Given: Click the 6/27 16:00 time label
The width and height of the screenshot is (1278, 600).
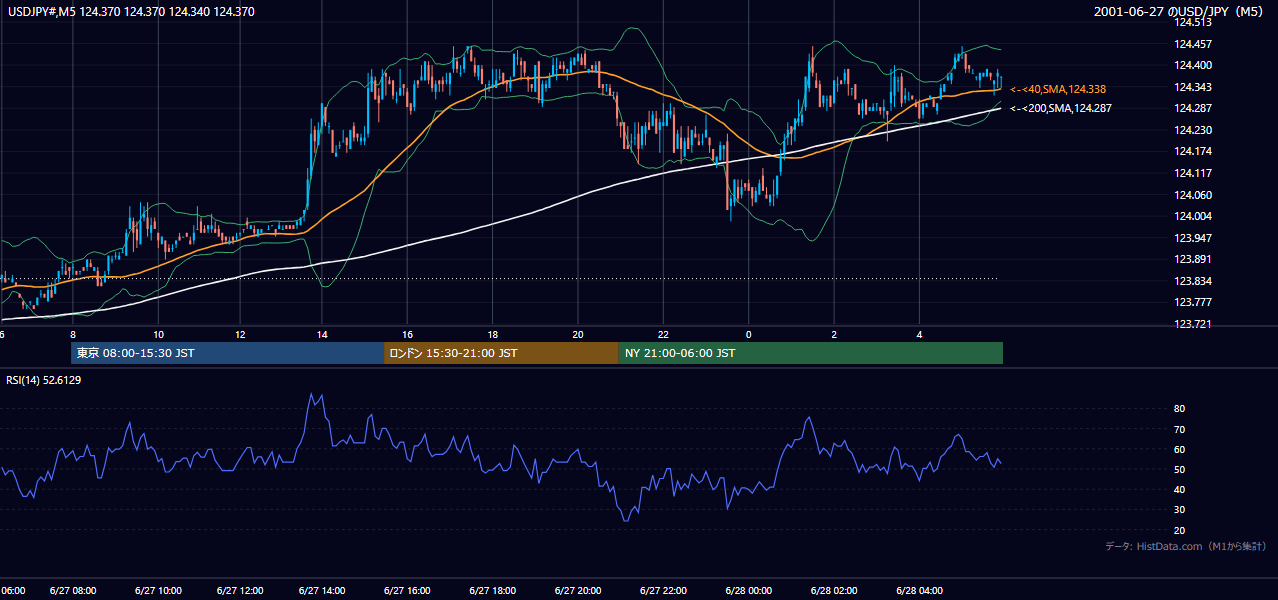Looking at the screenshot, I should 409,591.
